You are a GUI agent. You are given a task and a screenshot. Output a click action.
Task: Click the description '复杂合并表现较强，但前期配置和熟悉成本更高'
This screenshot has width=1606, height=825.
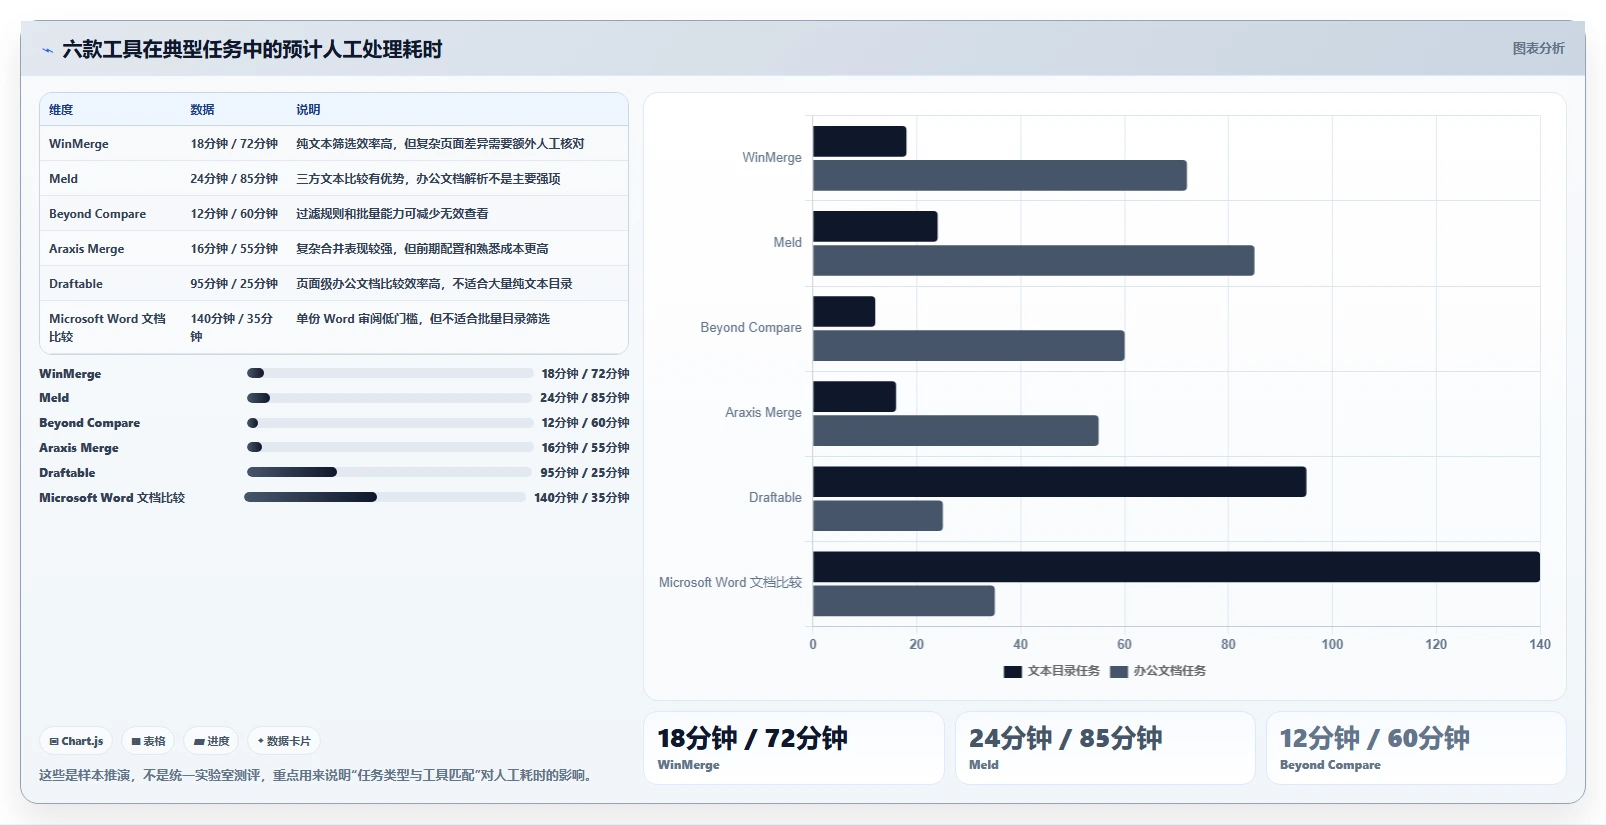coord(422,249)
